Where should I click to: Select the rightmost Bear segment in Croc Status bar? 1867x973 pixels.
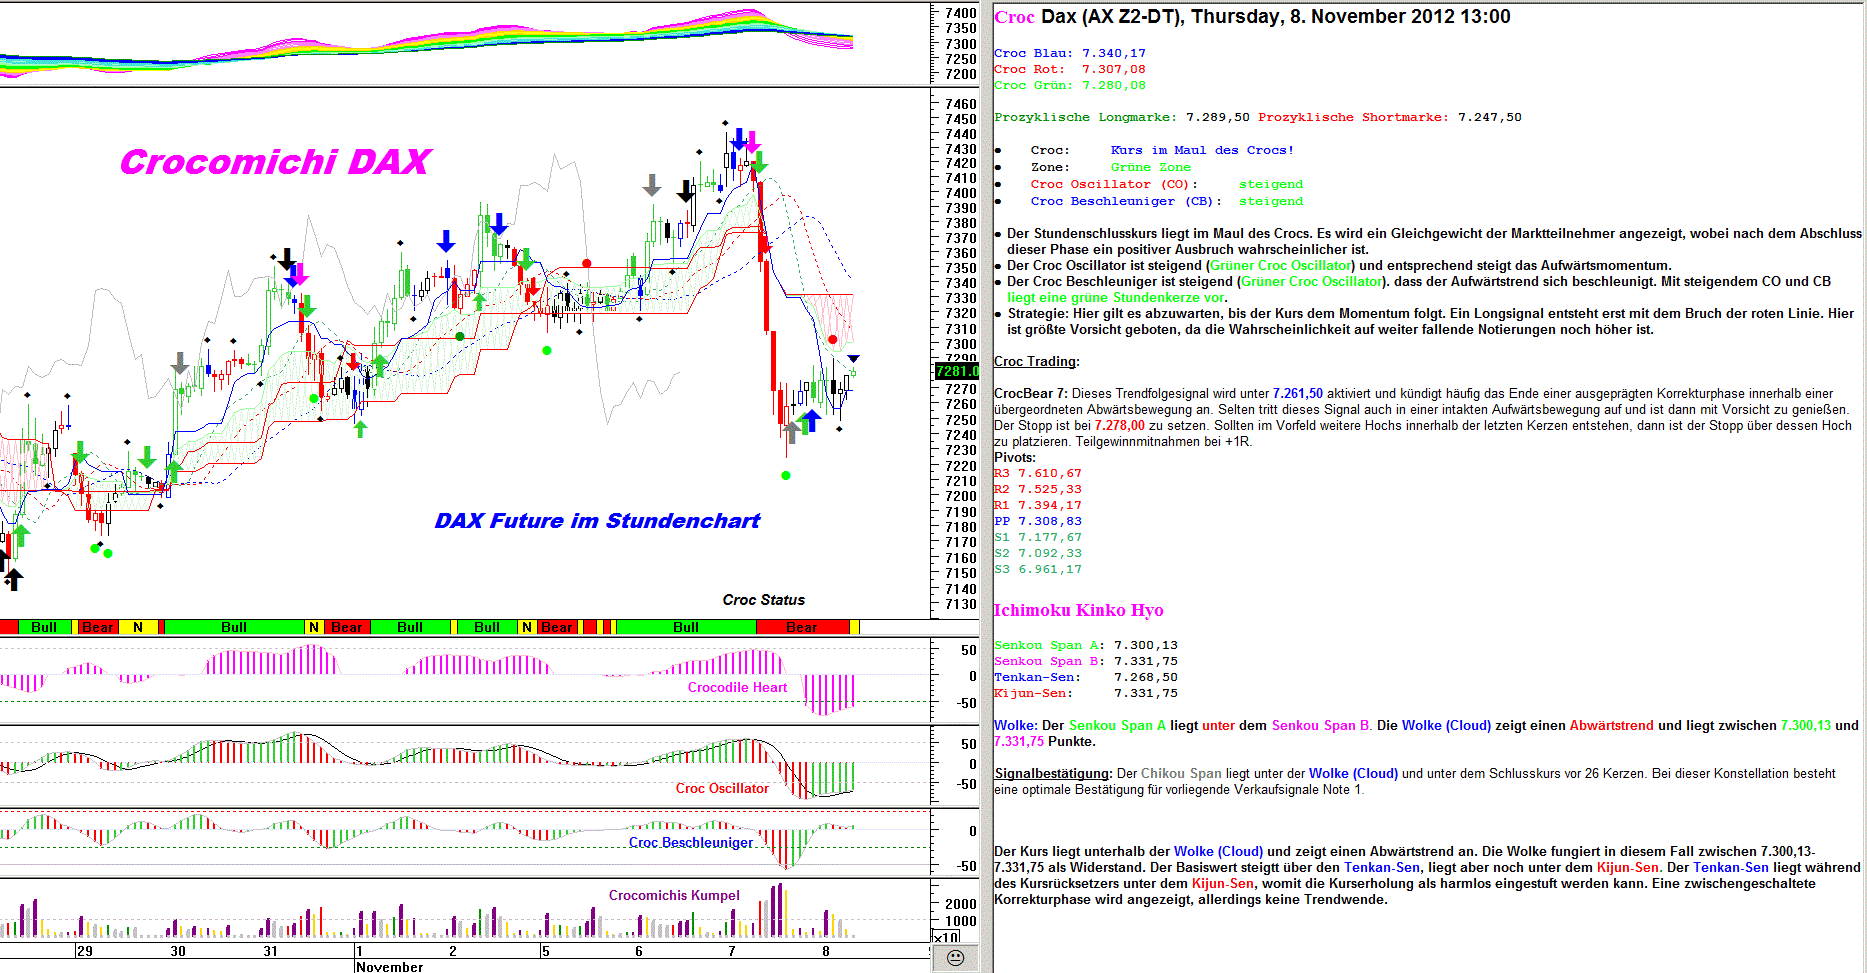(802, 627)
